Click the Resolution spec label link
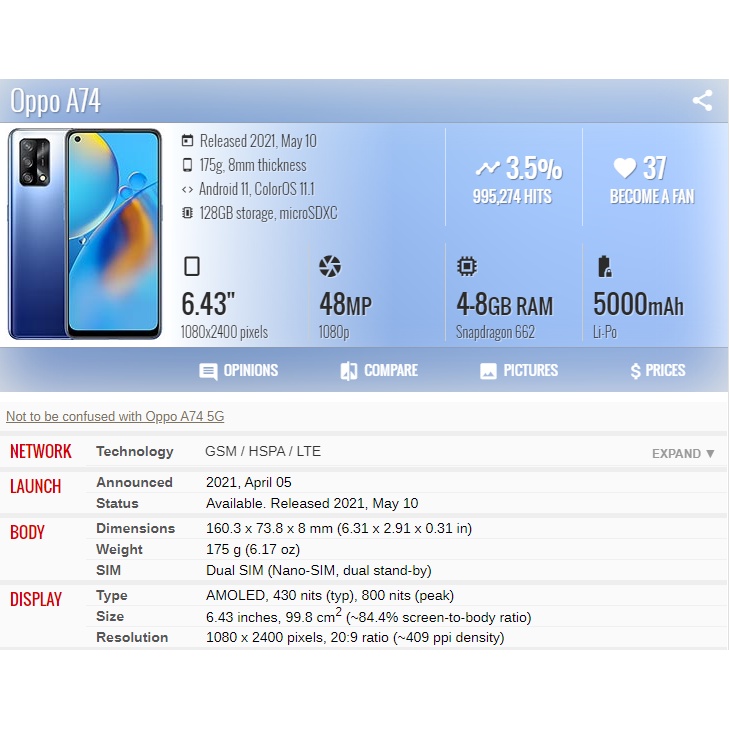The height and width of the screenshot is (729, 729). (x=132, y=637)
